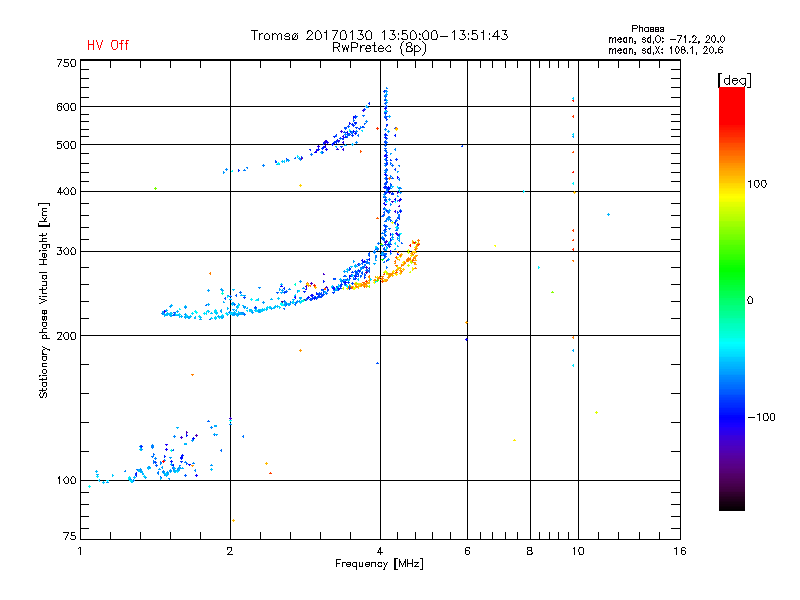The width and height of the screenshot is (800, 600).
Task: Click the "RwPretec (8p)" subtitle label
Action: [379, 47]
